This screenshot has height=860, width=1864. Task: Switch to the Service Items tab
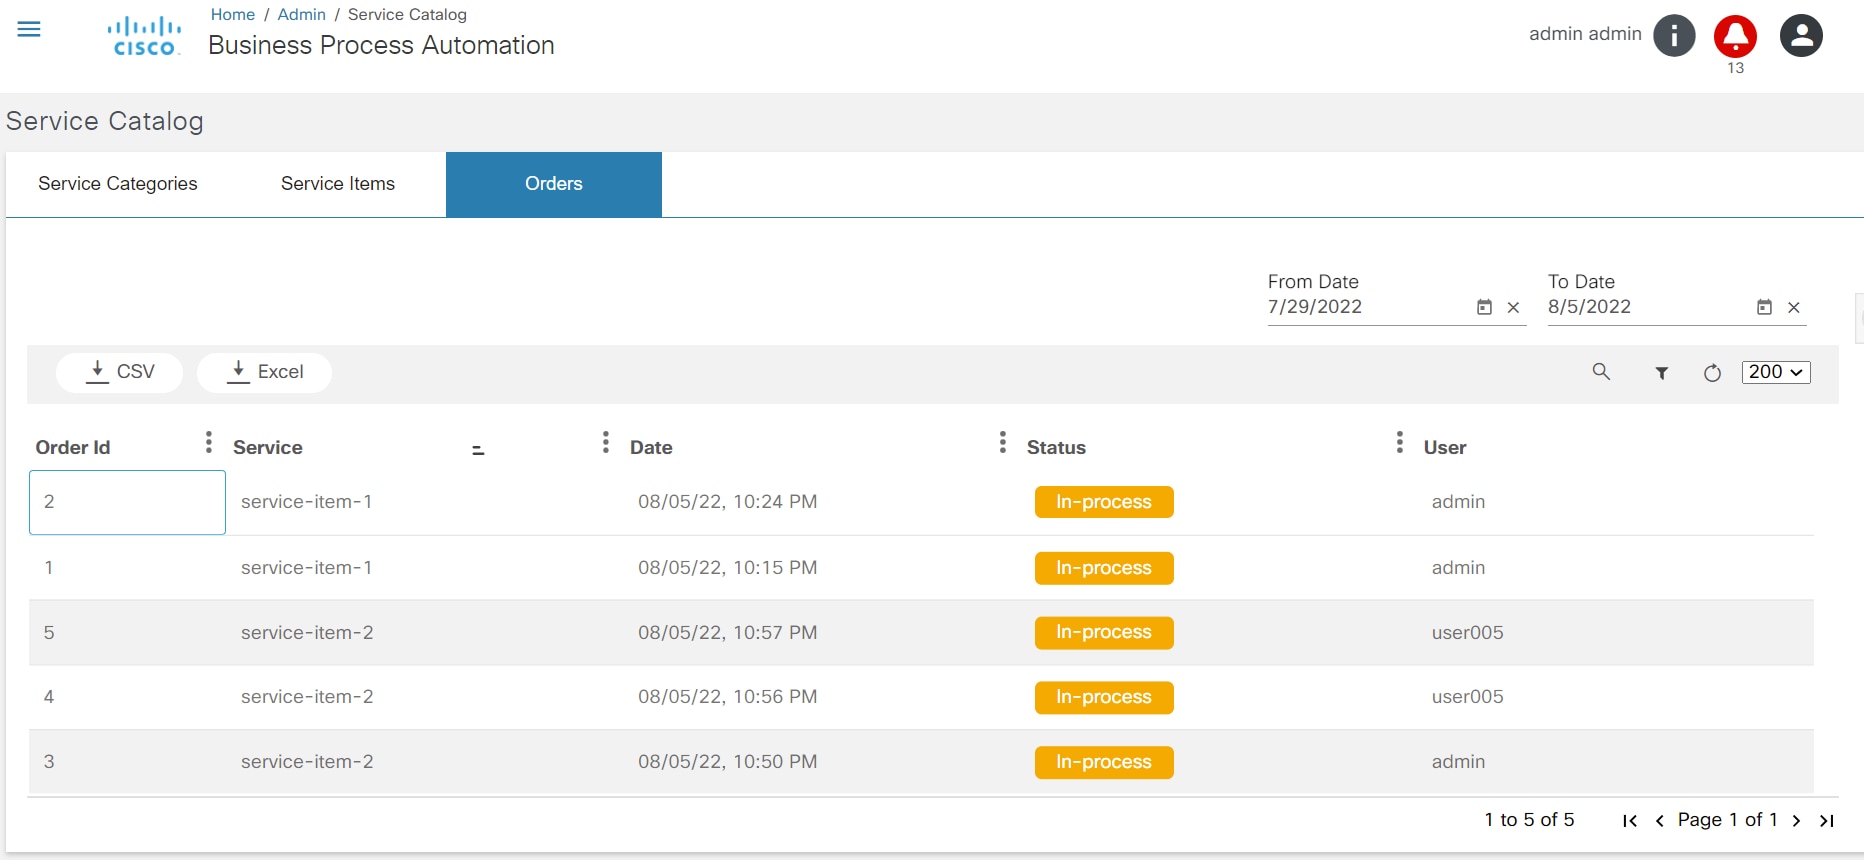(x=338, y=184)
